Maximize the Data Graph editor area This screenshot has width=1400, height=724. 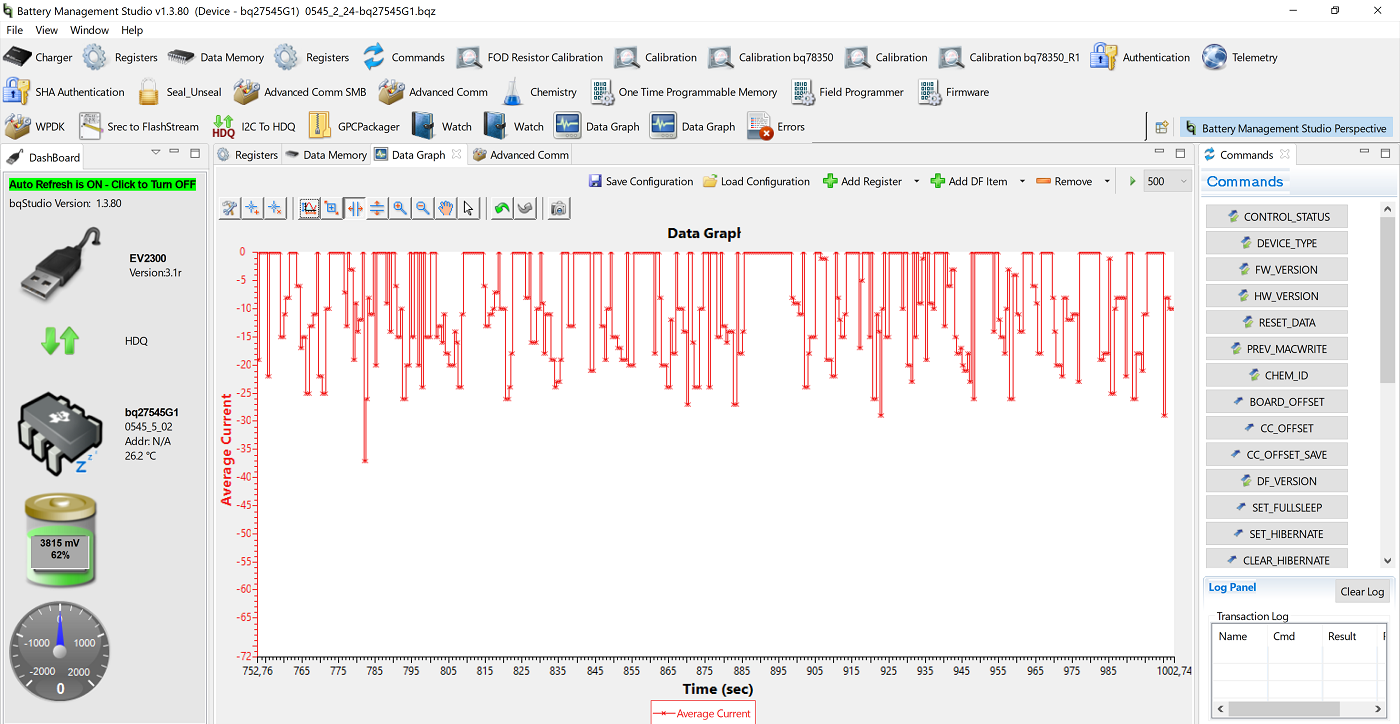[x=1180, y=153]
